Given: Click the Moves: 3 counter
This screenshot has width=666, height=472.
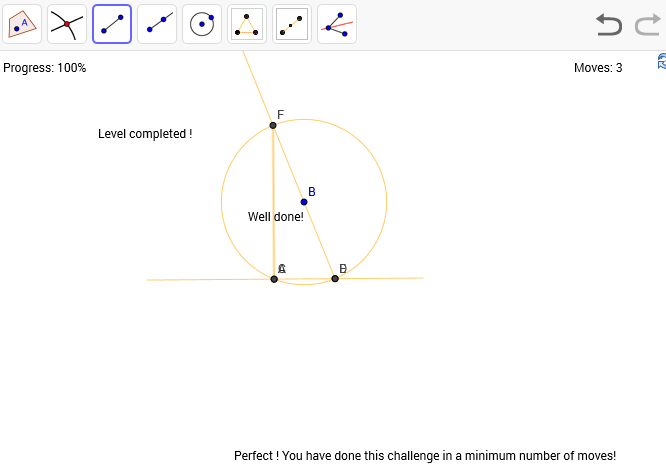Looking at the screenshot, I should 598,68.
